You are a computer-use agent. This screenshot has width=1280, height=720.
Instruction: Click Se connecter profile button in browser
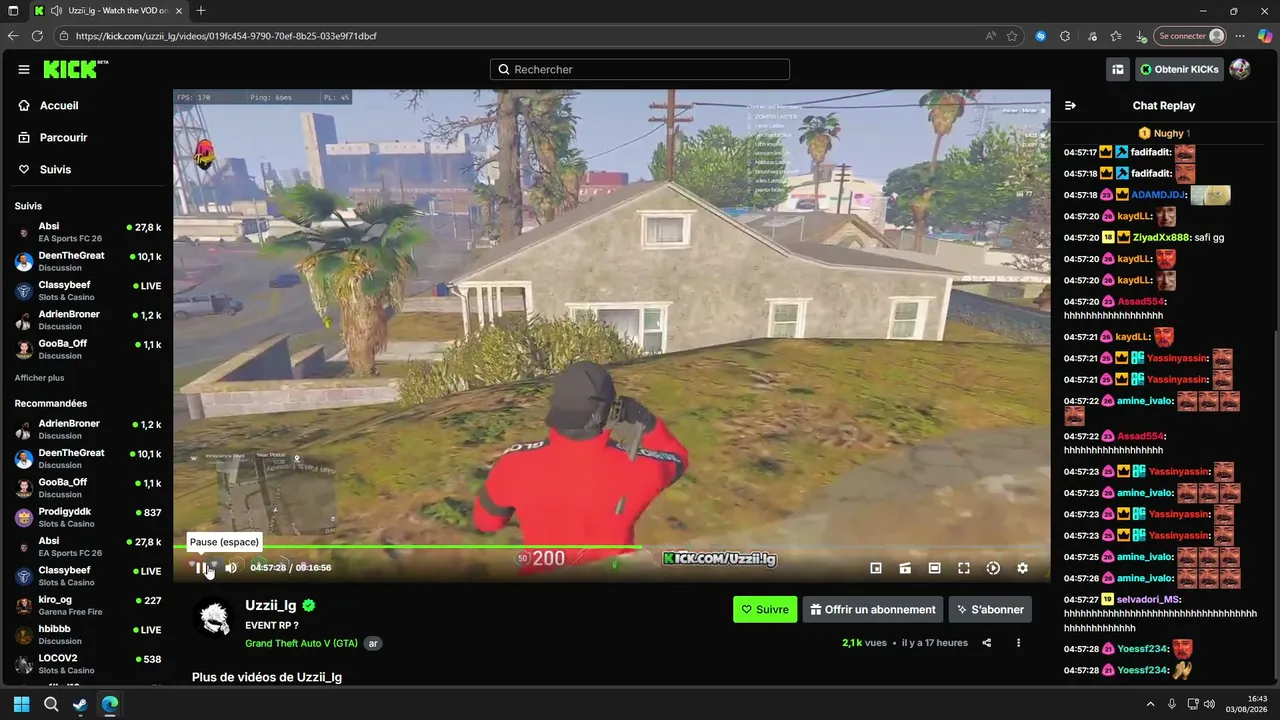coord(1191,36)
